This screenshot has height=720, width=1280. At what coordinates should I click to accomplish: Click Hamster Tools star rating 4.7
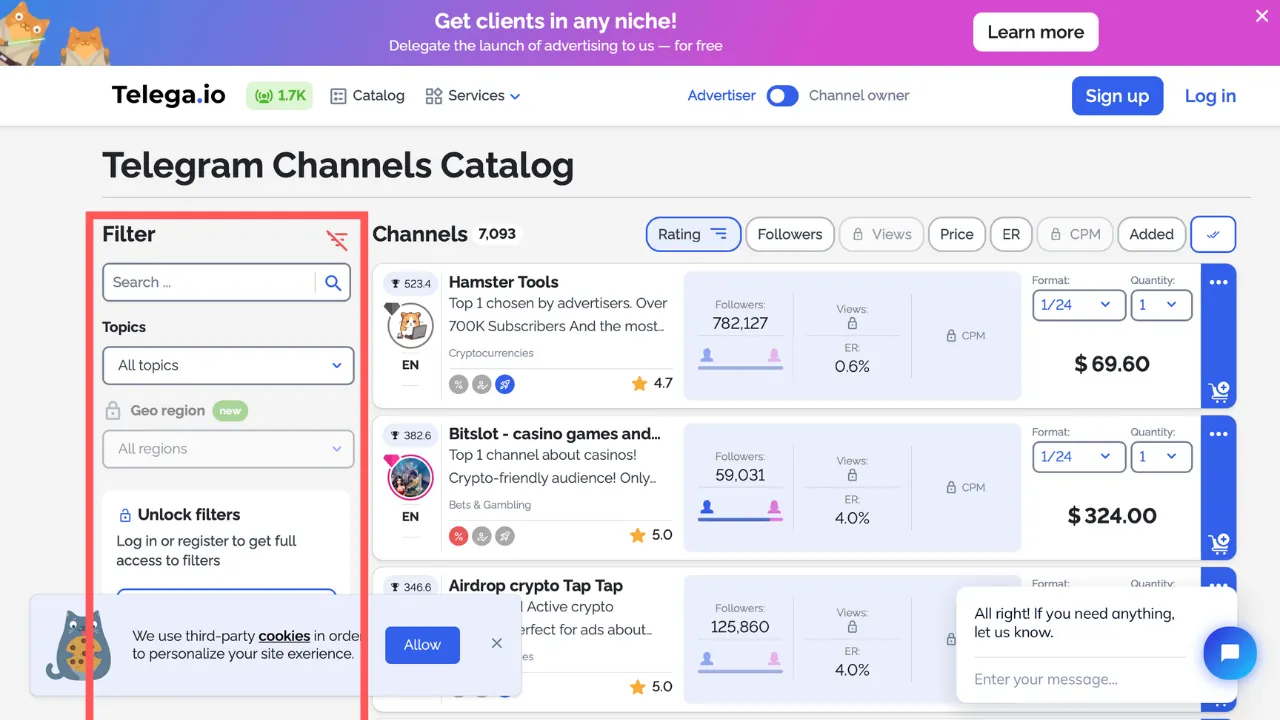point(652,383)
